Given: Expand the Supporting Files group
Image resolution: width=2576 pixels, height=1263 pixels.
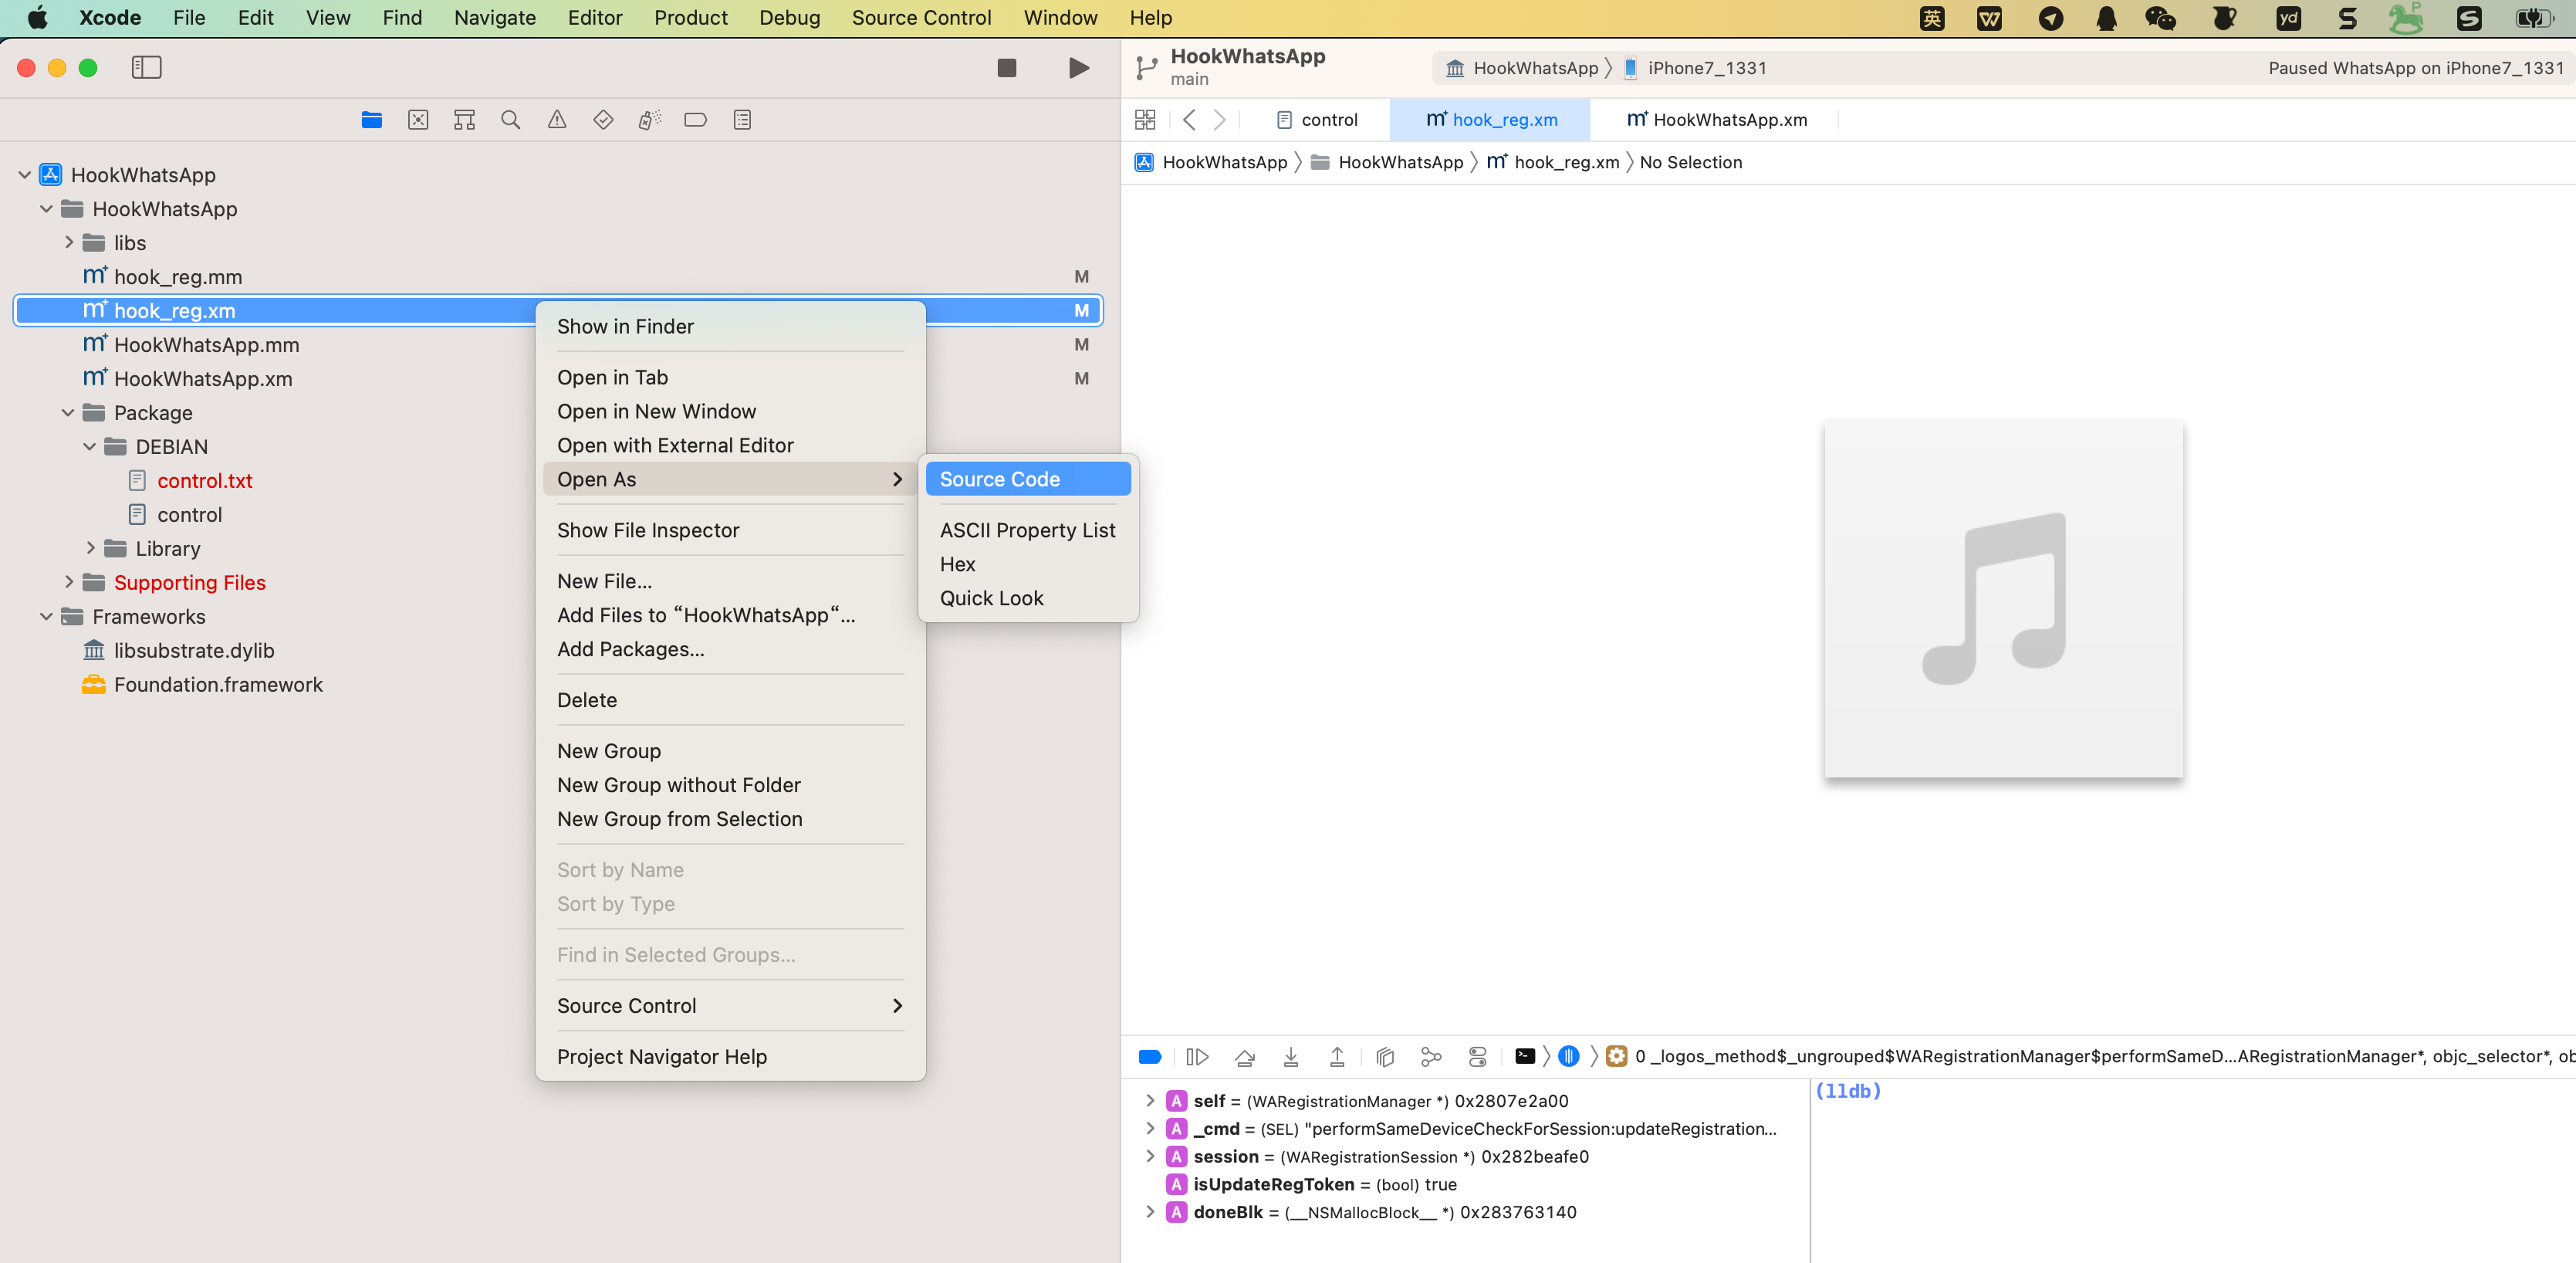Looking at the screenshot, I should (68, 582).
